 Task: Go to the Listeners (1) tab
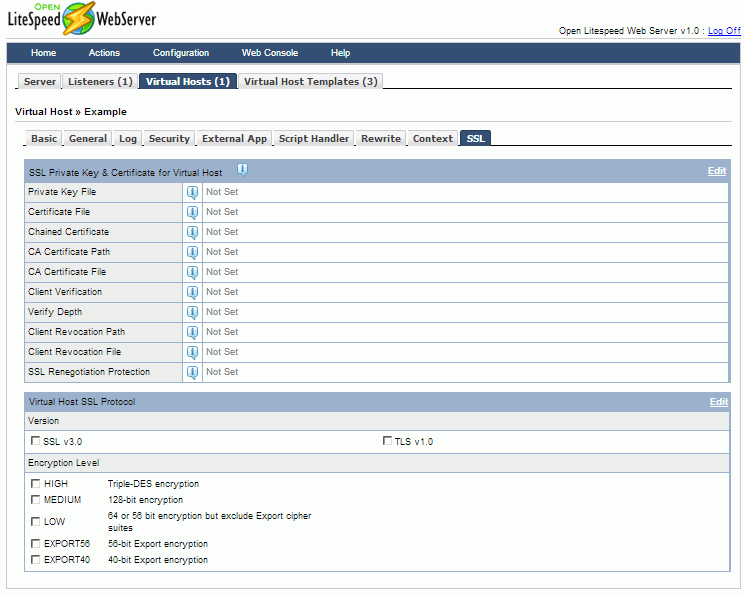[x=99, y=82]
